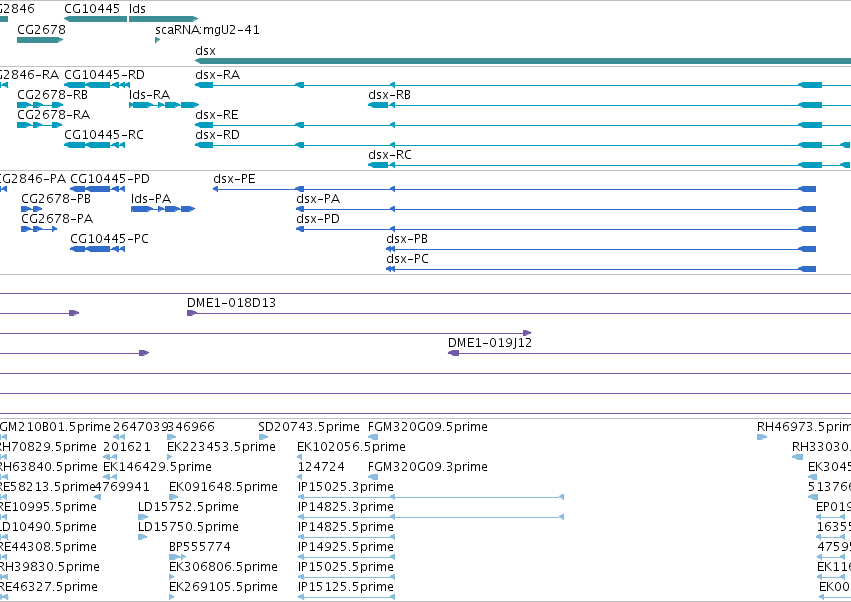Click the CG2678-PB protein label
Image resolution: width=851 pixels, height=602 pixels.
[56, 199]
